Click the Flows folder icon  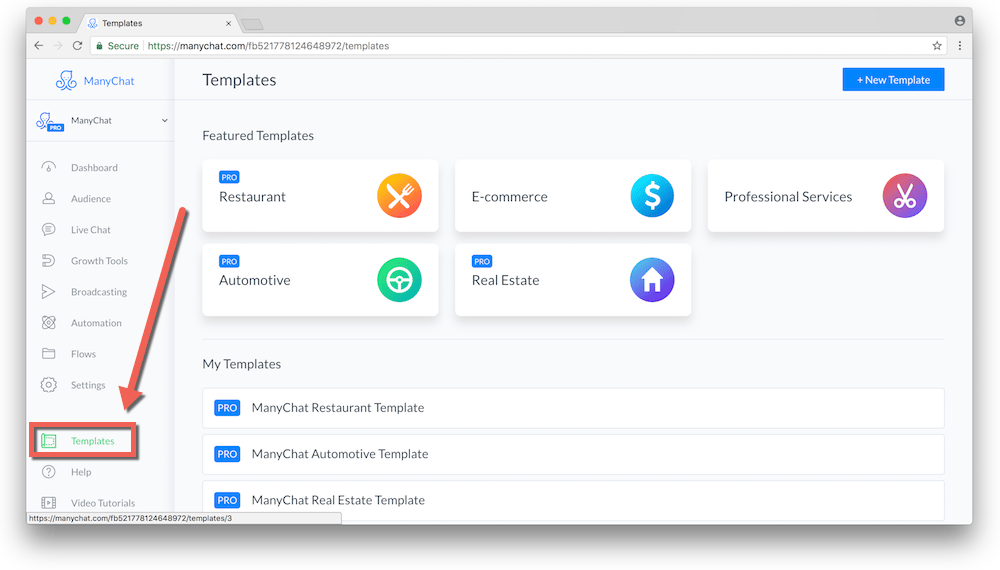[x=48, y=353]
